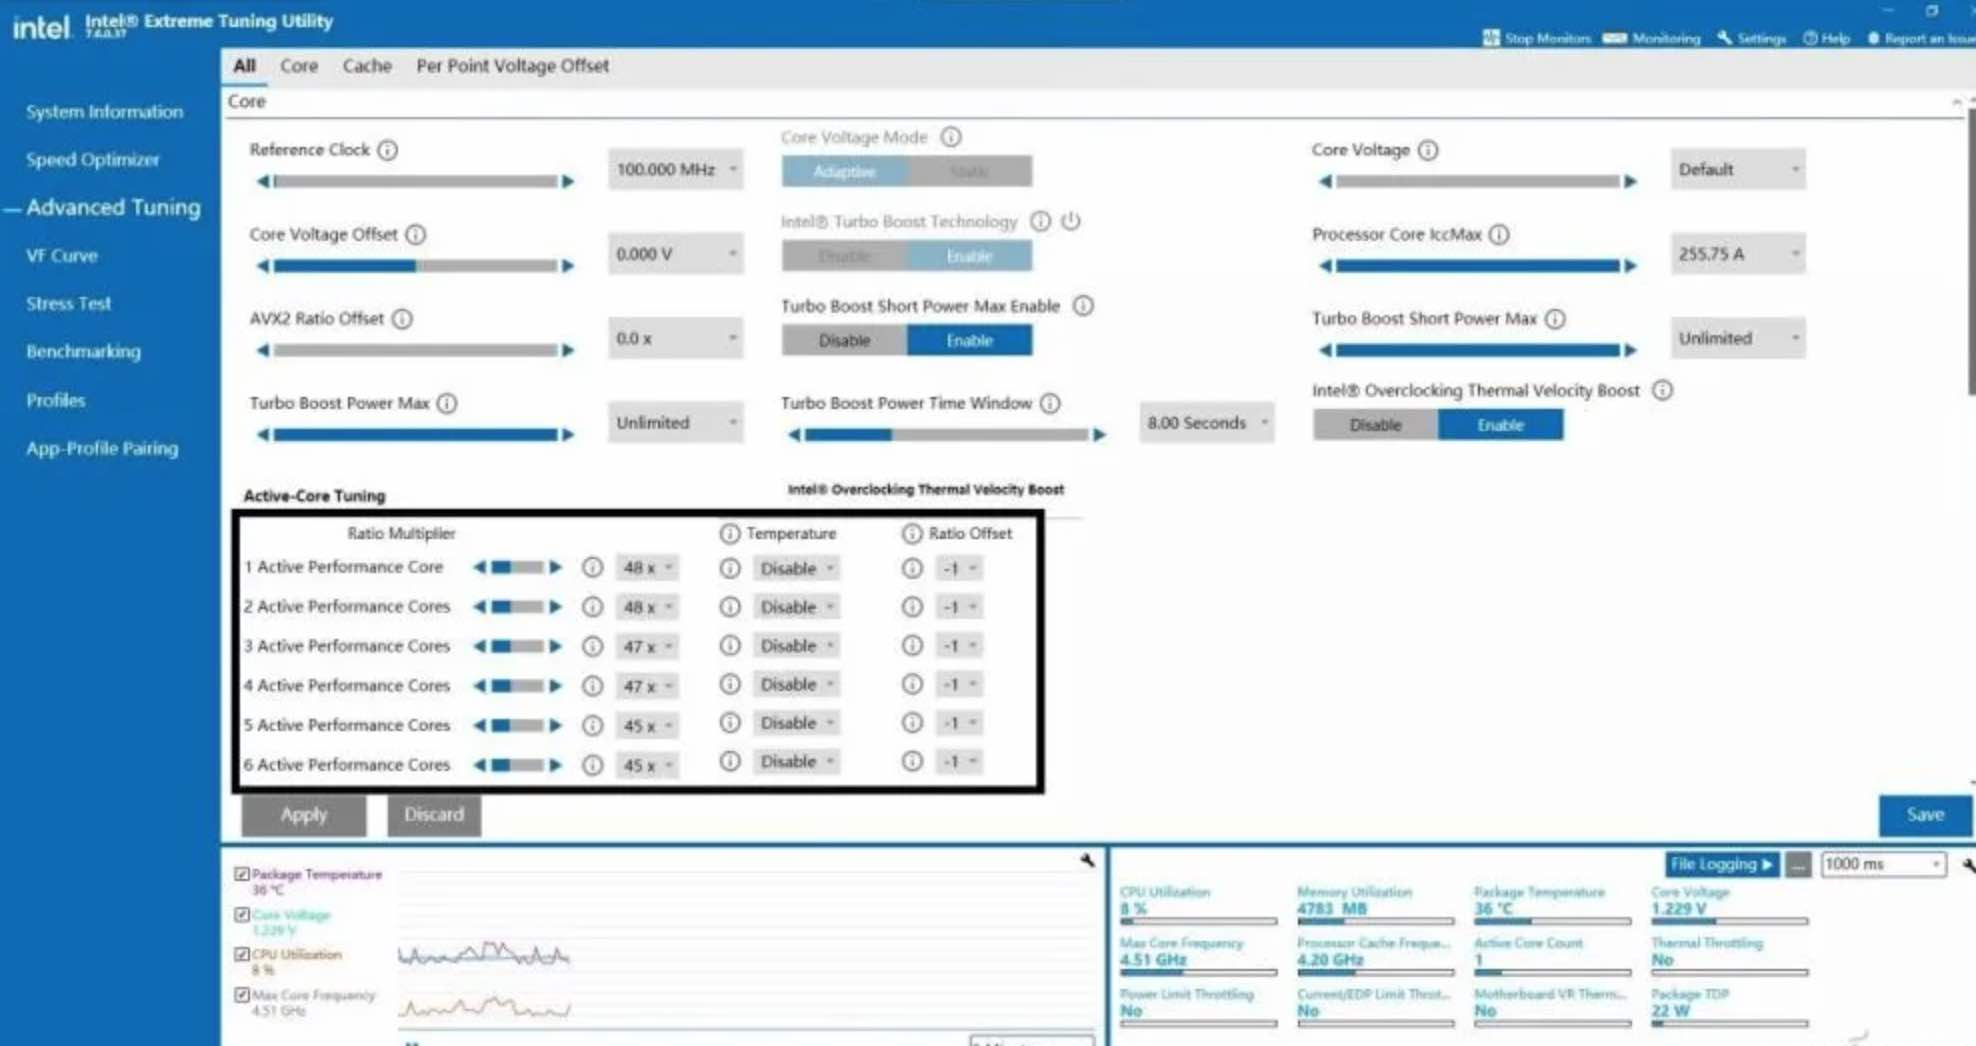
Task: Click Intel Turbo Boost Technology info icon
Action: [1041, 221]
